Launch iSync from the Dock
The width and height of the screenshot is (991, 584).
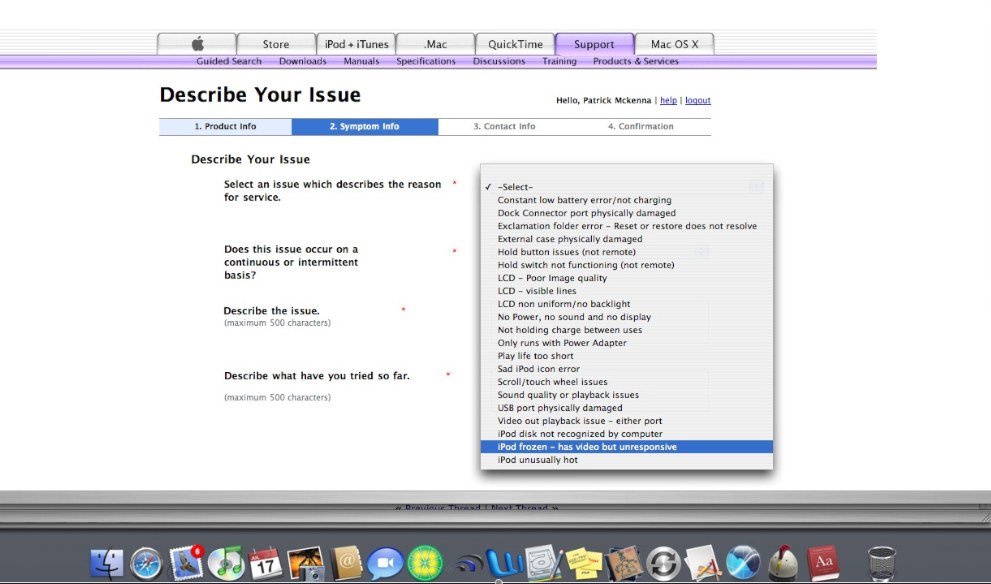coord(664,563)
